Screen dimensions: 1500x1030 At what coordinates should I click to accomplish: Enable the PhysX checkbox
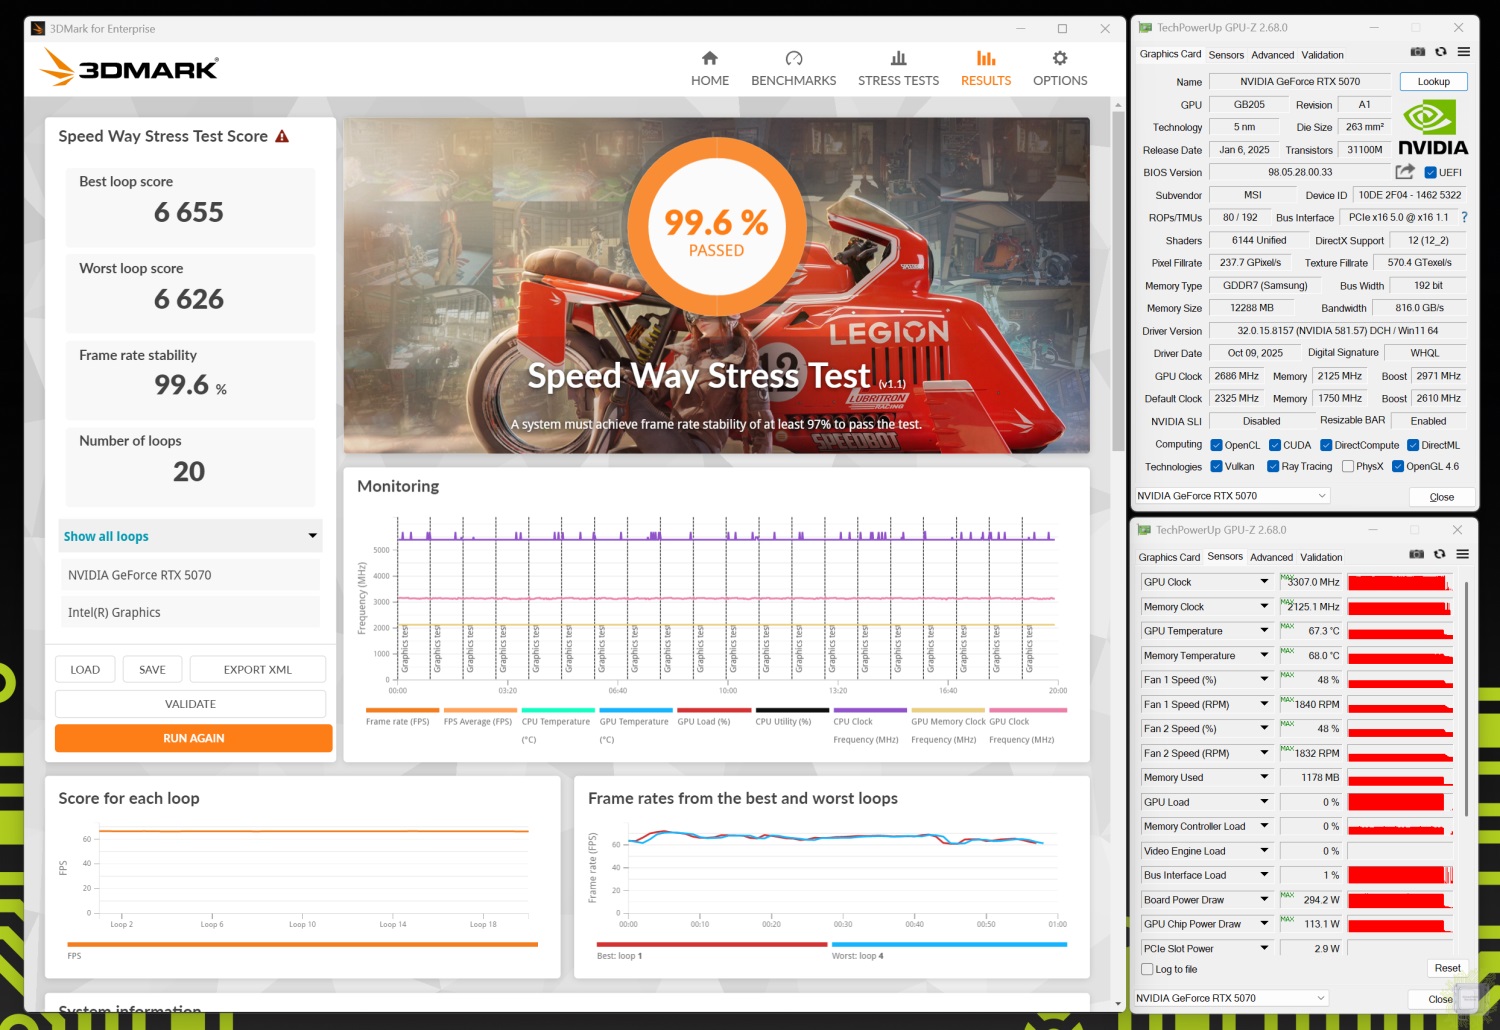tap(1348, 466)
